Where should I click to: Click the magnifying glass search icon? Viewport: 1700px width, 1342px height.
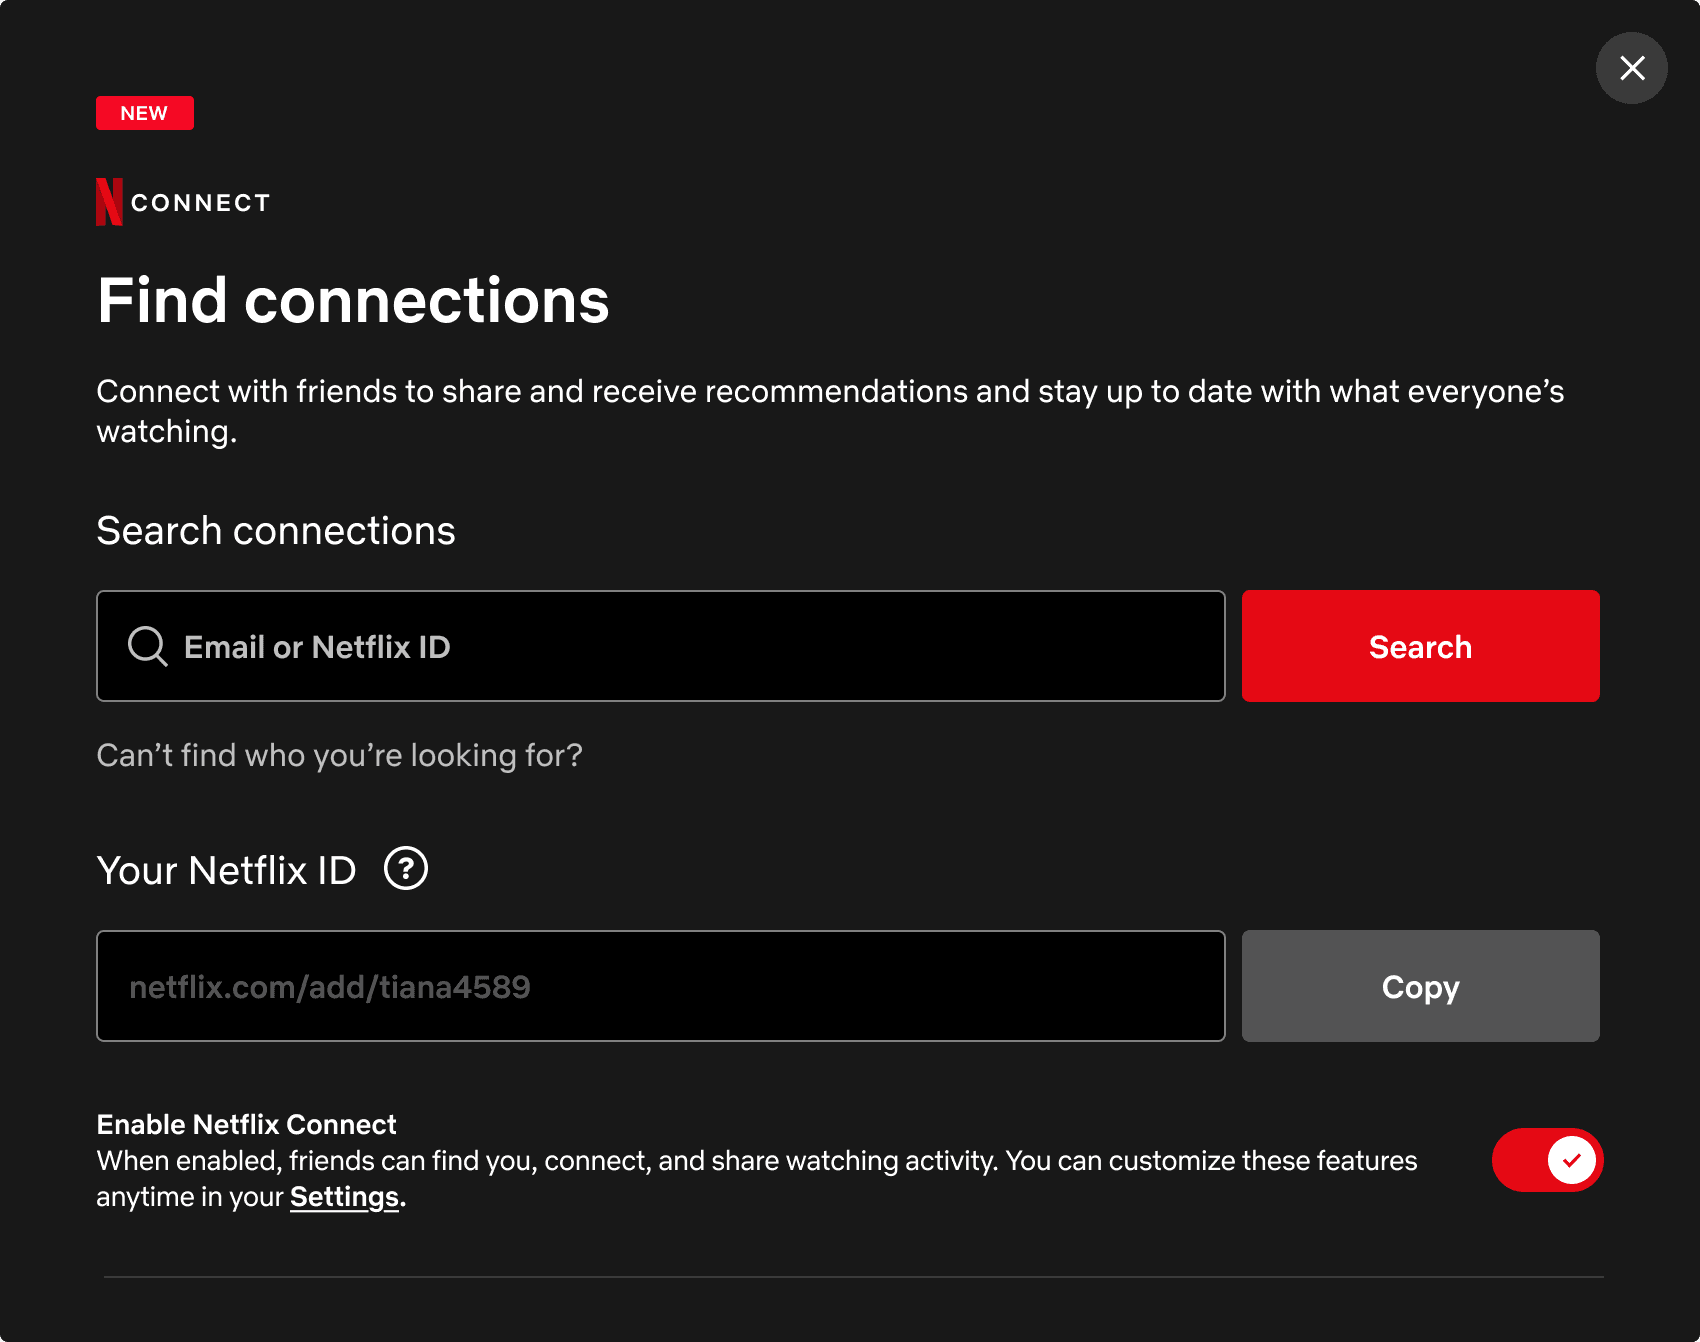[148, 646]
